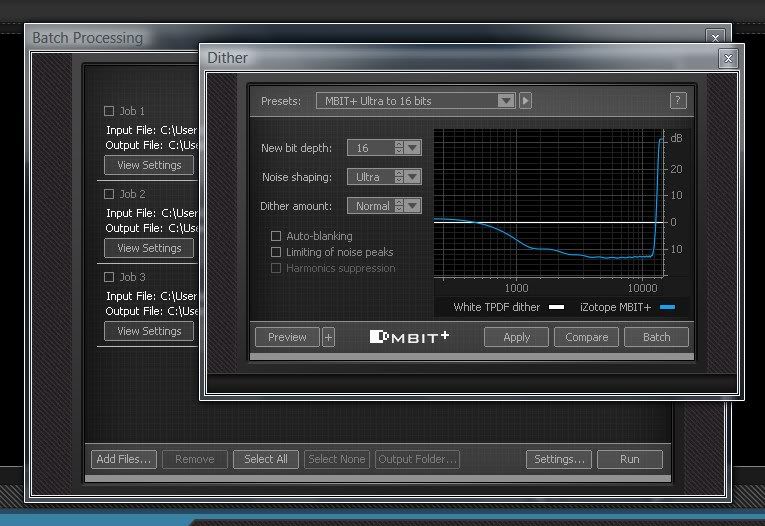
Task: Click the plus icon next to Preview
Action: [x=328, y=337]
